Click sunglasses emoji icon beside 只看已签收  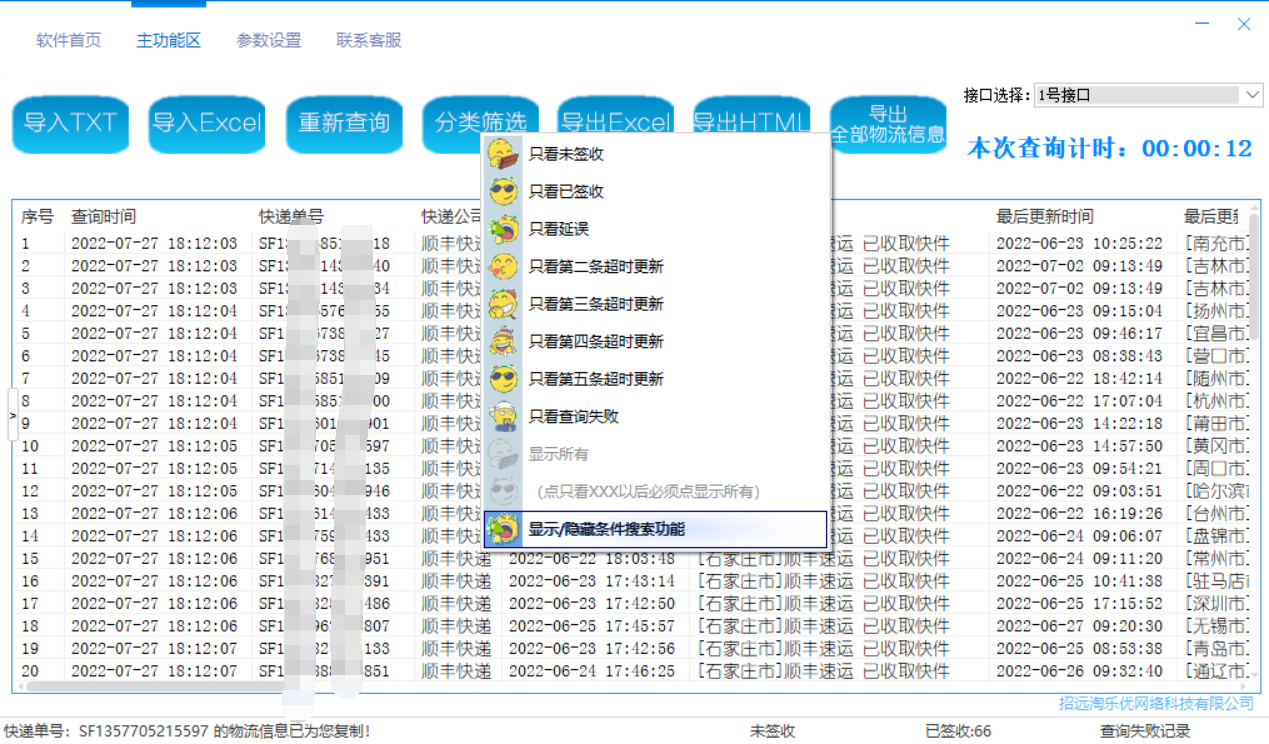click(x=502, y=192)
